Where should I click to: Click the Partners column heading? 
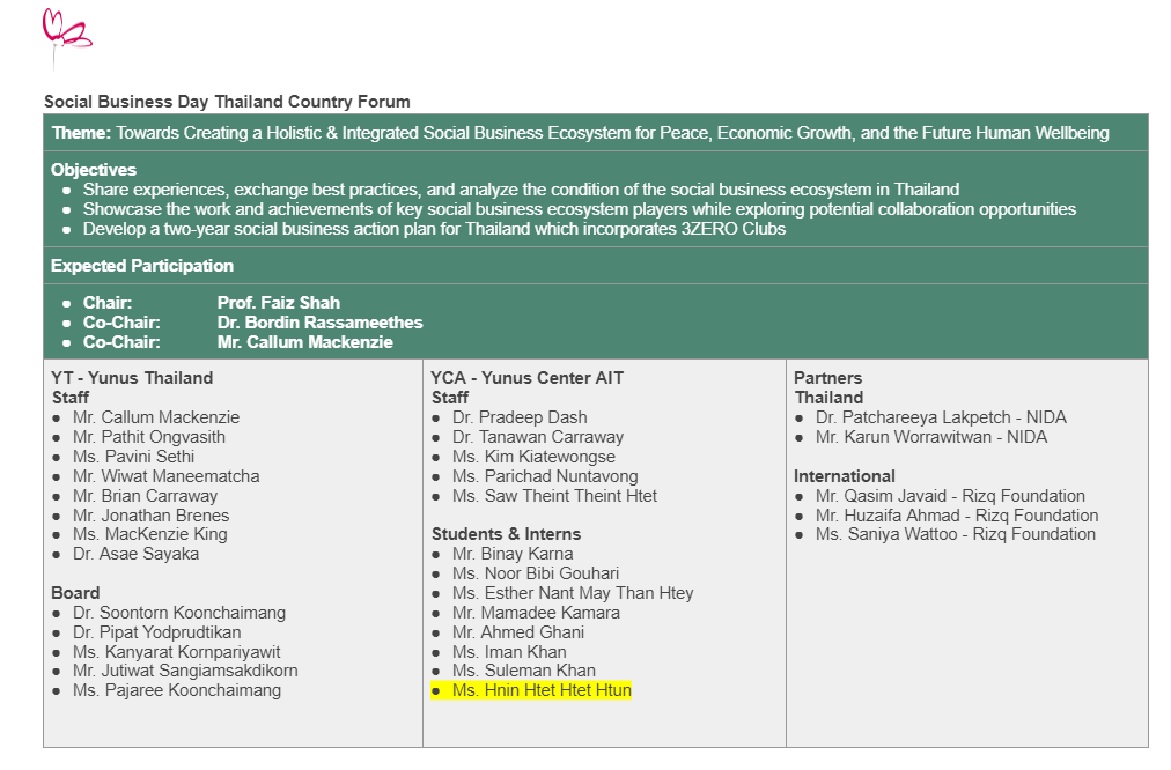pyautogui.click(x=827, y=378)
